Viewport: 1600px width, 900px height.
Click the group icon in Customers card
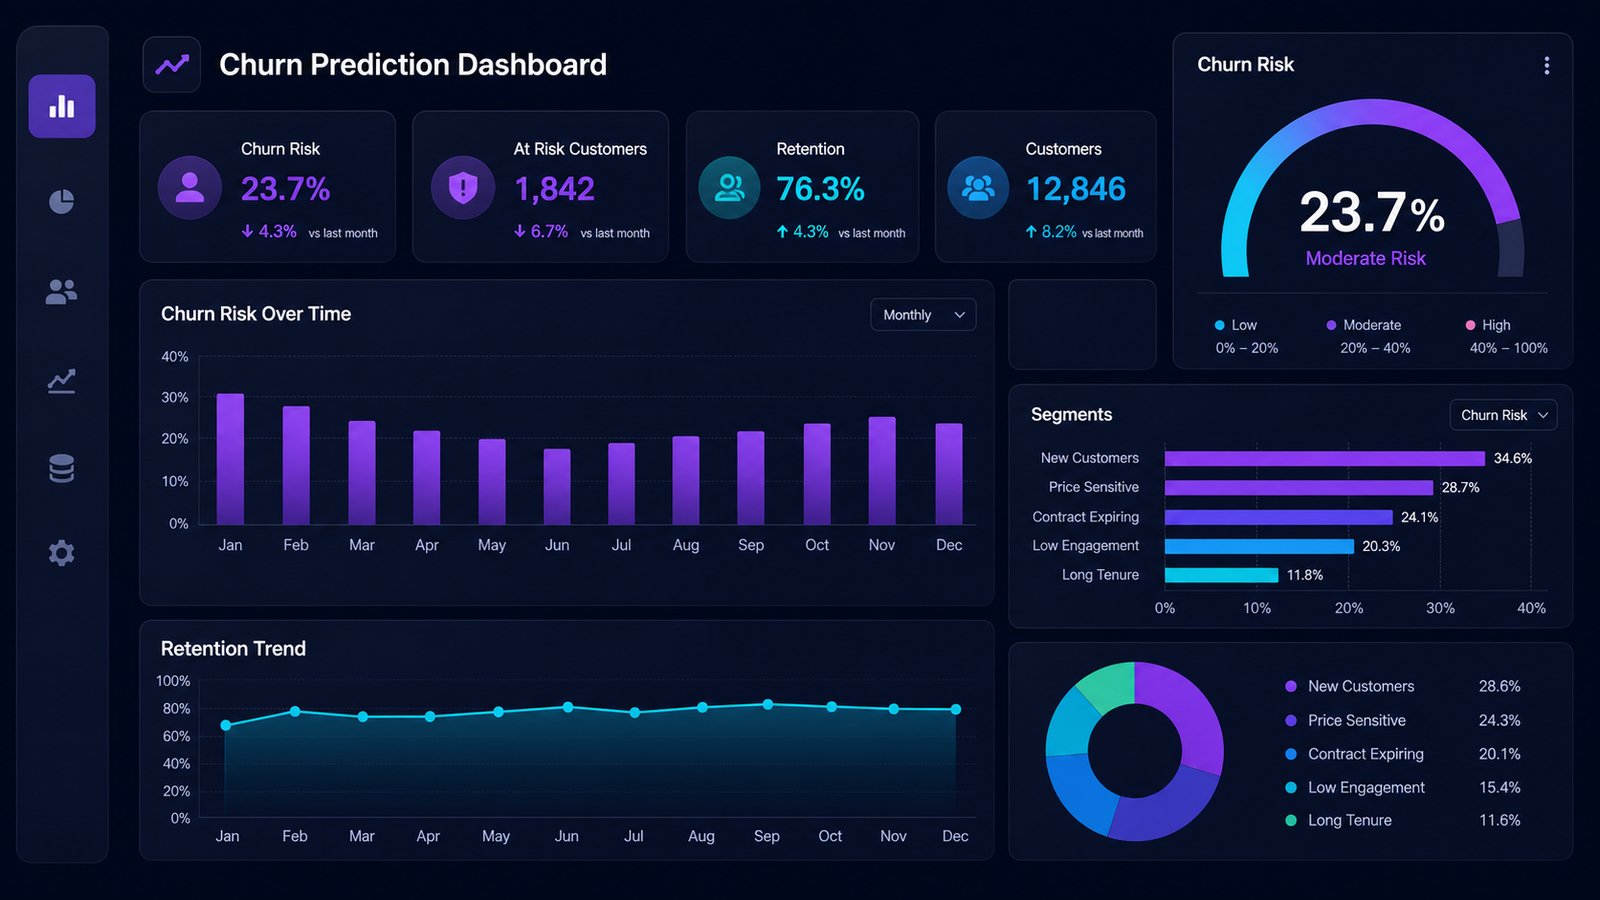pos(978,187)
